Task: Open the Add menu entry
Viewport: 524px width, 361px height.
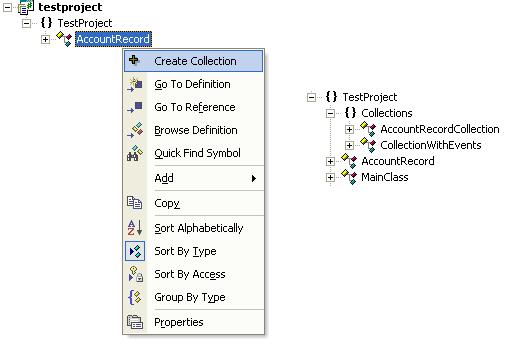Action: 193,178
